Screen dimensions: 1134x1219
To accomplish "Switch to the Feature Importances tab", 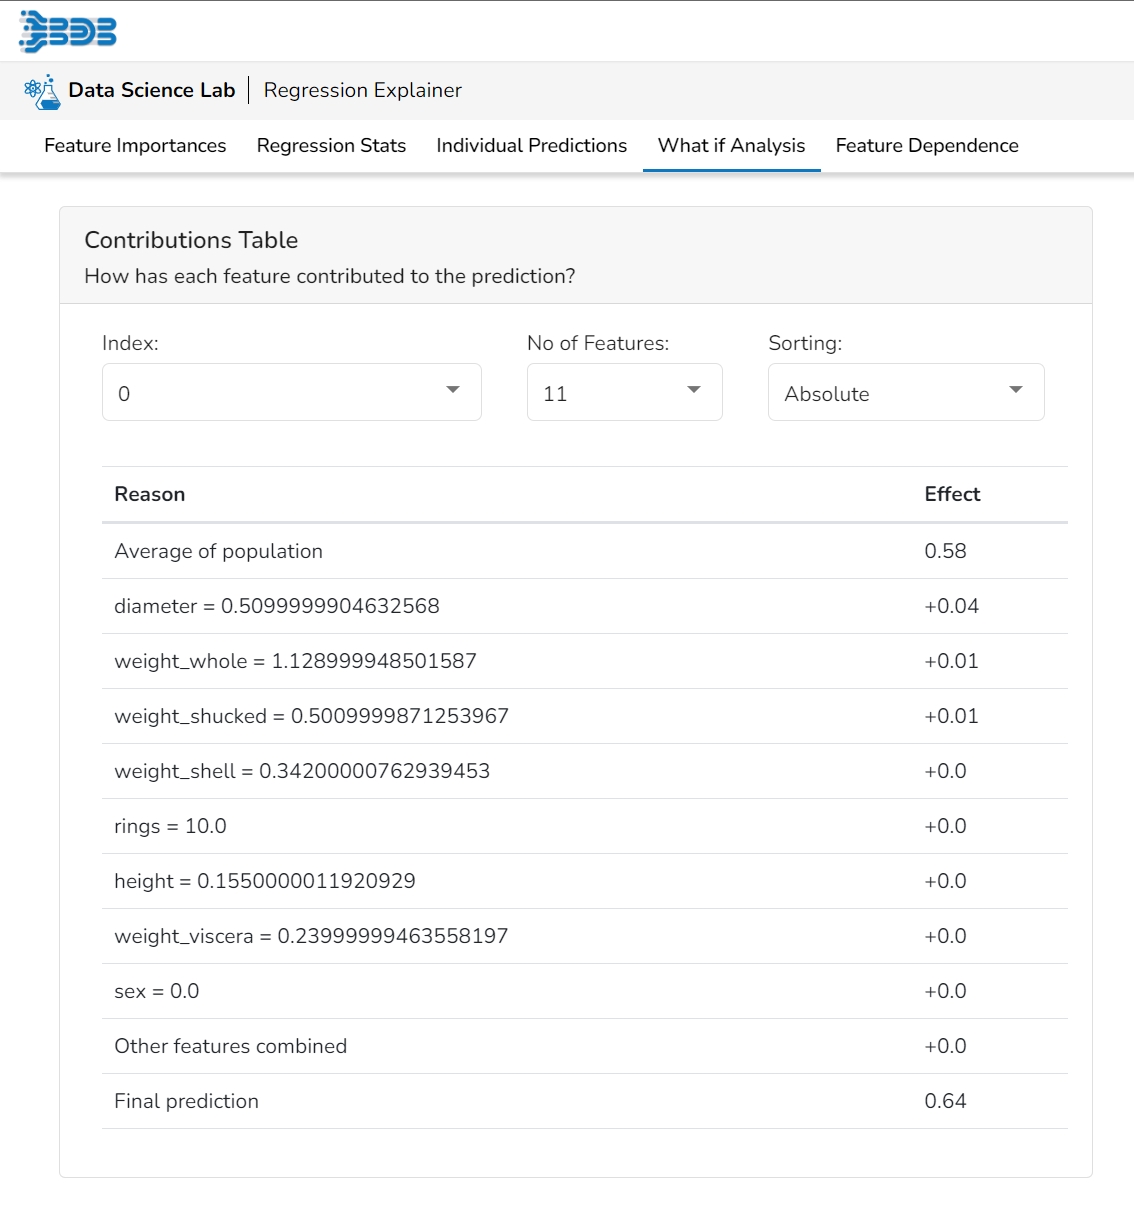I will (x=135, y=146).
